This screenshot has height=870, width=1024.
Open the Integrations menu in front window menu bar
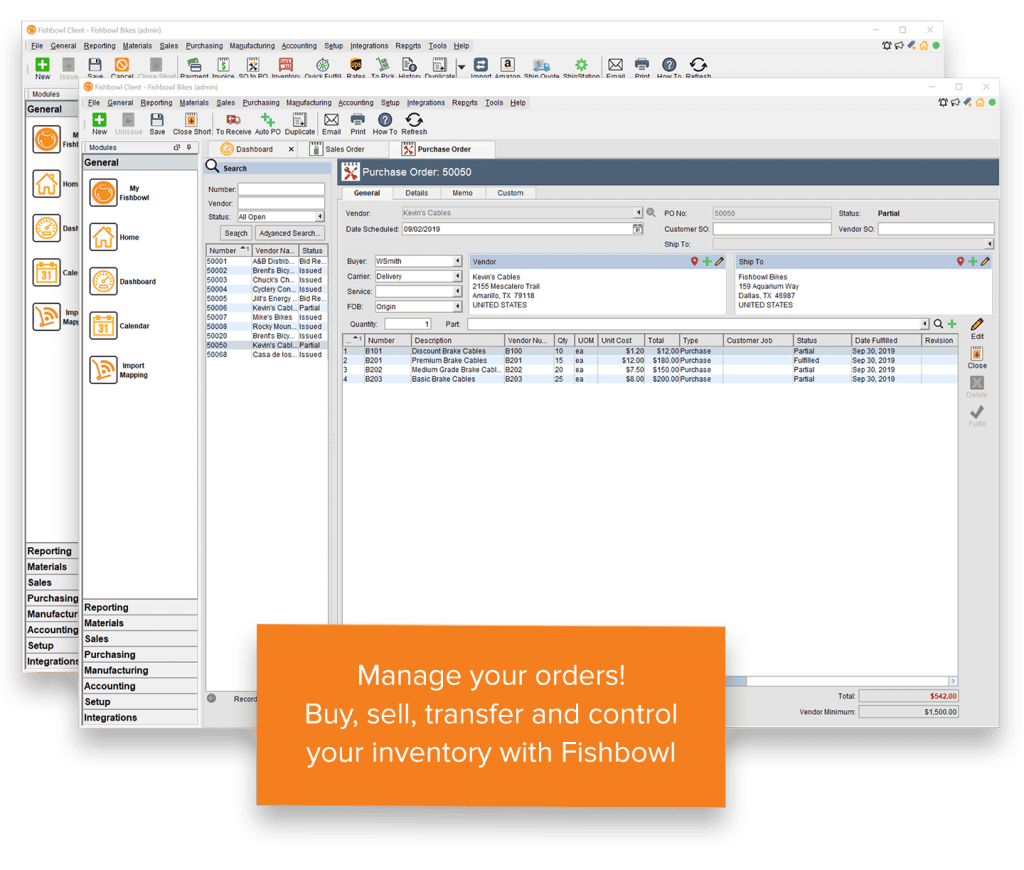click(x=425, y=103)
